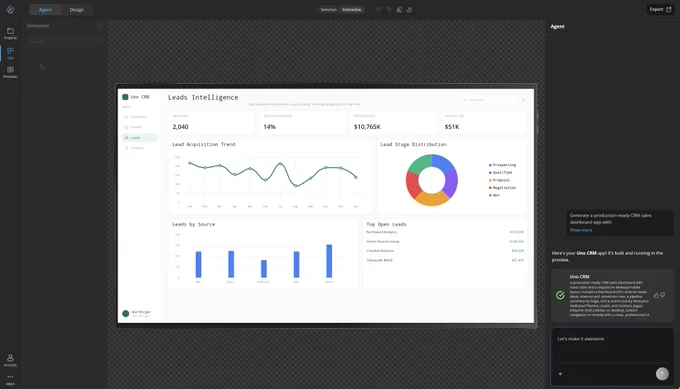The height and width of the screenshot is (389, 680).
Task: Open the Previews sidebar section
Action: tap(10, 72)
